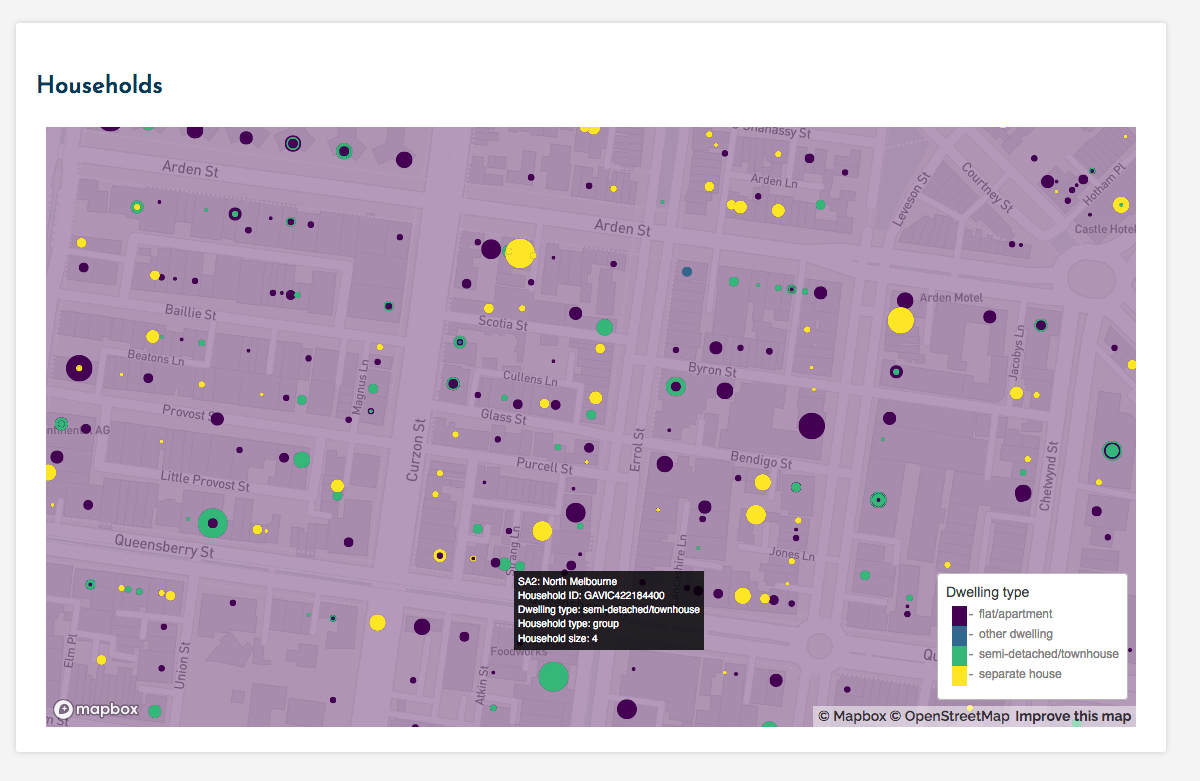Open the © OpenStreetMap attribution link
This screenshot has height=781, width=1200.
click(x=950, y=716)
